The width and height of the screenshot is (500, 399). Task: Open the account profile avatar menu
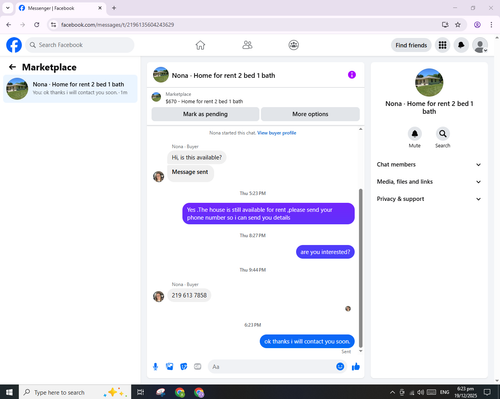tap(480, 45)
